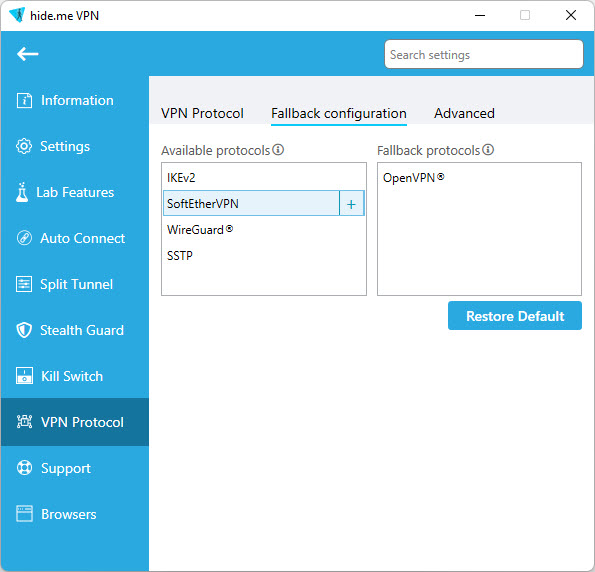Click the back arrow icon

click(27, 54)
